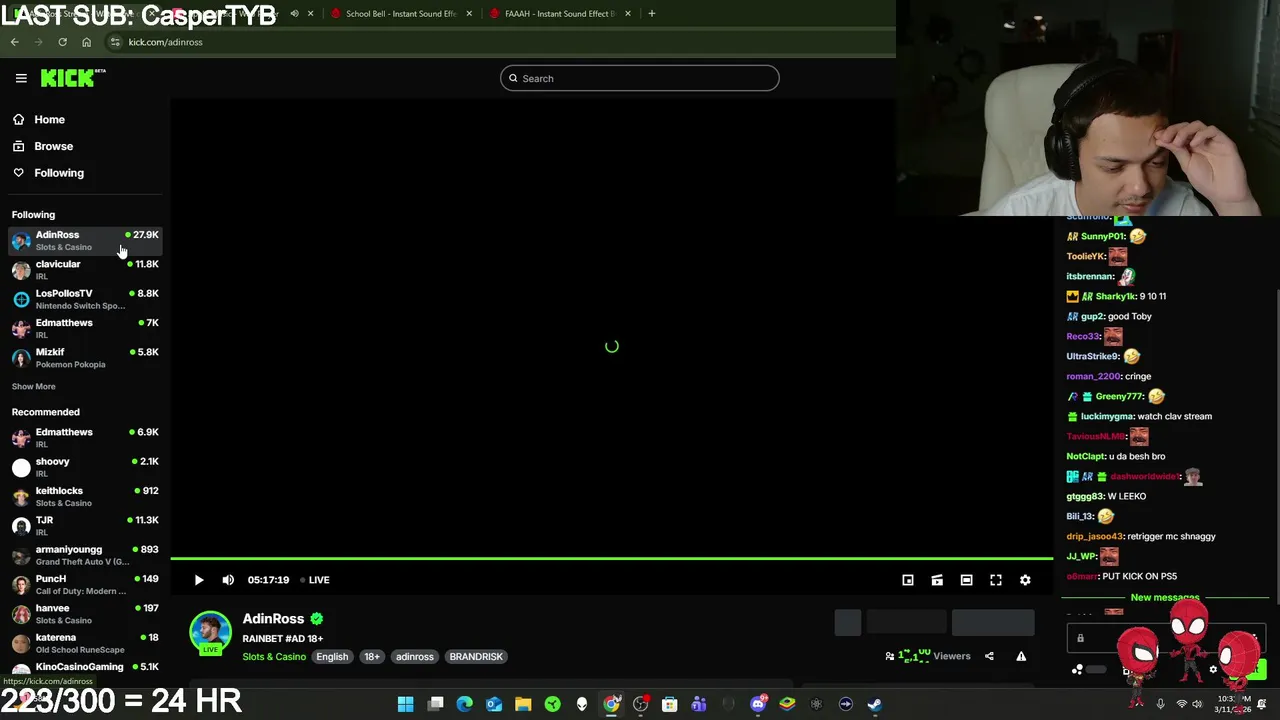Open Steam from taskbar

coord(875,704)
